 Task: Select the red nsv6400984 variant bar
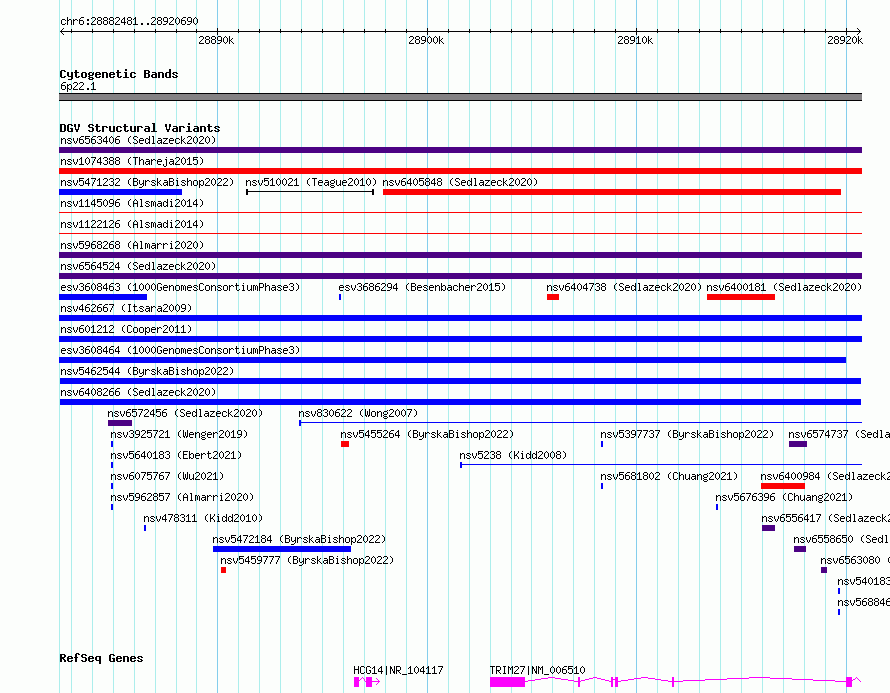783,486
